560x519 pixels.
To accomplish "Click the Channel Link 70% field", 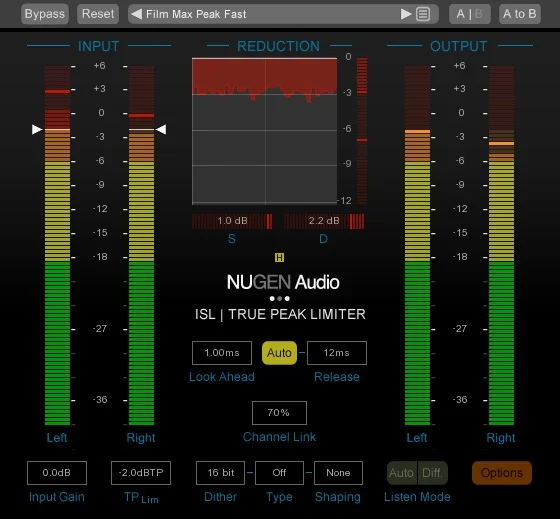I will tap(279, 413).
